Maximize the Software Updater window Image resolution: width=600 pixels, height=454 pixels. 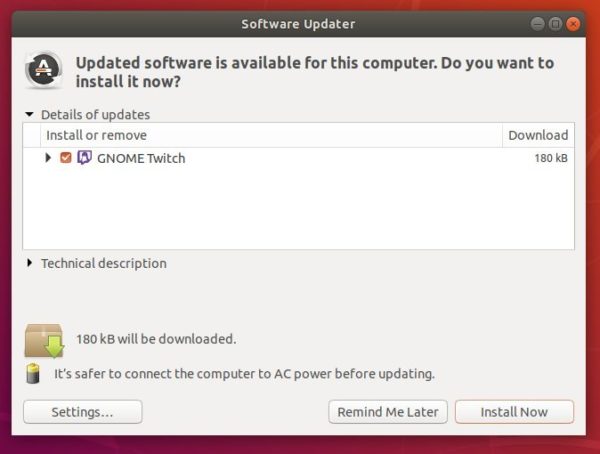pos(555,24)
